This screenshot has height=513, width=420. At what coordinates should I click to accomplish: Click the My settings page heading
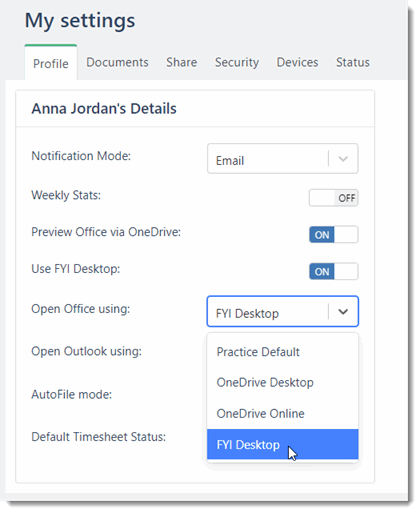(80, 21)
